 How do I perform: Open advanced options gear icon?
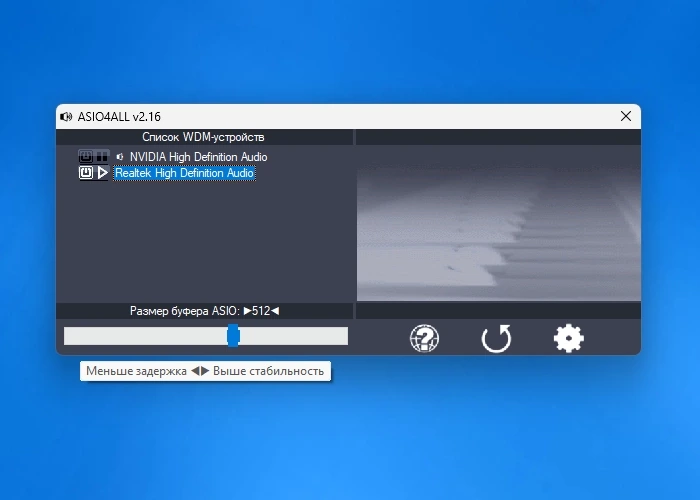click(568, 338)
